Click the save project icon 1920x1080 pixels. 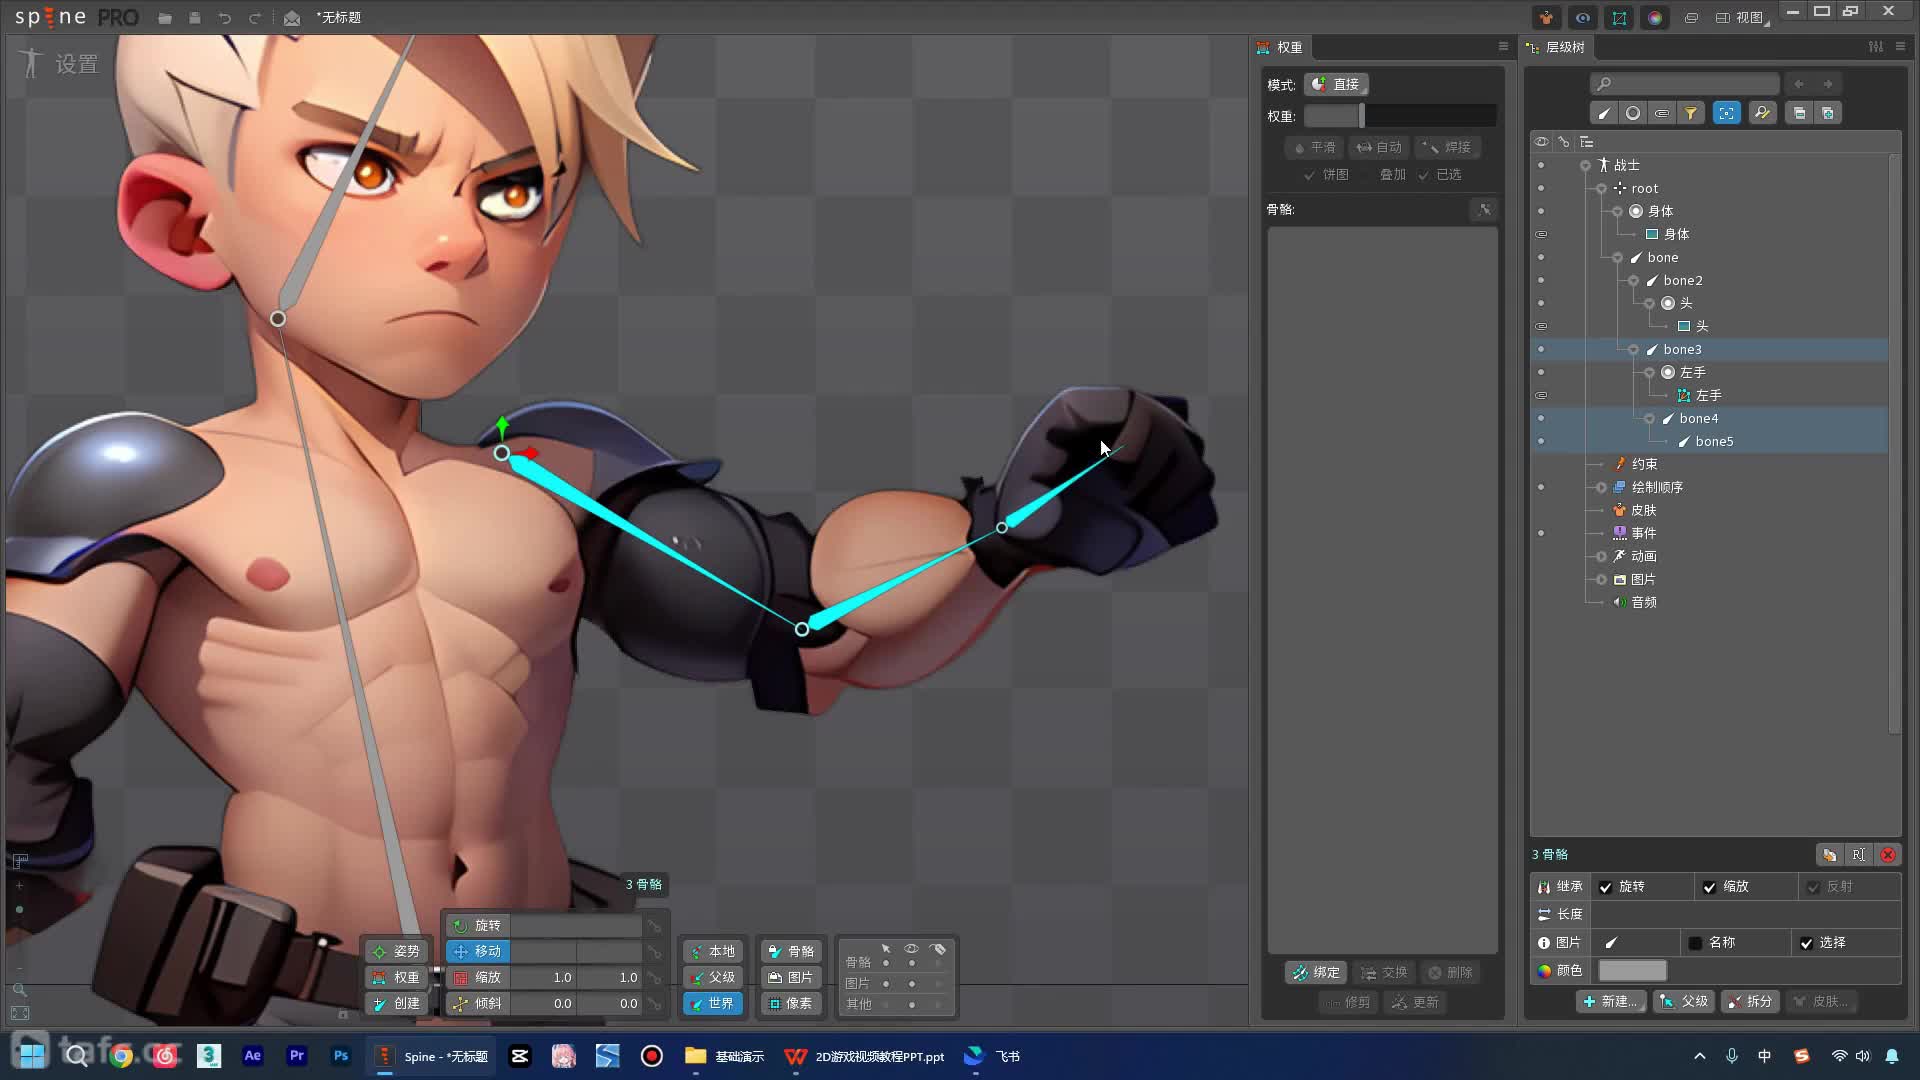195,18
